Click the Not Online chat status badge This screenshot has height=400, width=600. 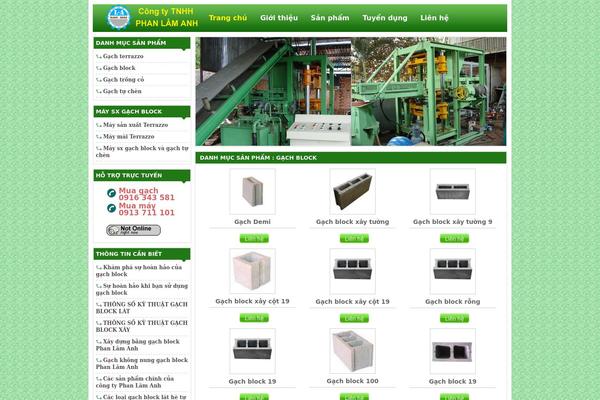(x=133, y=230)
